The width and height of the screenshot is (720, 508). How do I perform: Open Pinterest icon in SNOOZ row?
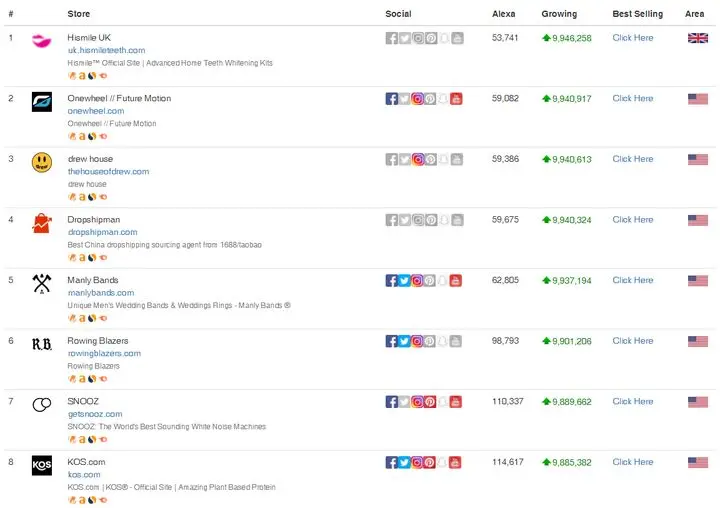coord(431,402)
